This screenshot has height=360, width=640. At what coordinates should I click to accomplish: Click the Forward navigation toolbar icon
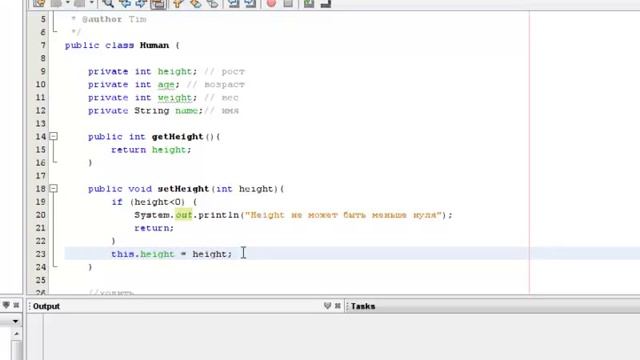pyautogui.click(x=80, y=4)
